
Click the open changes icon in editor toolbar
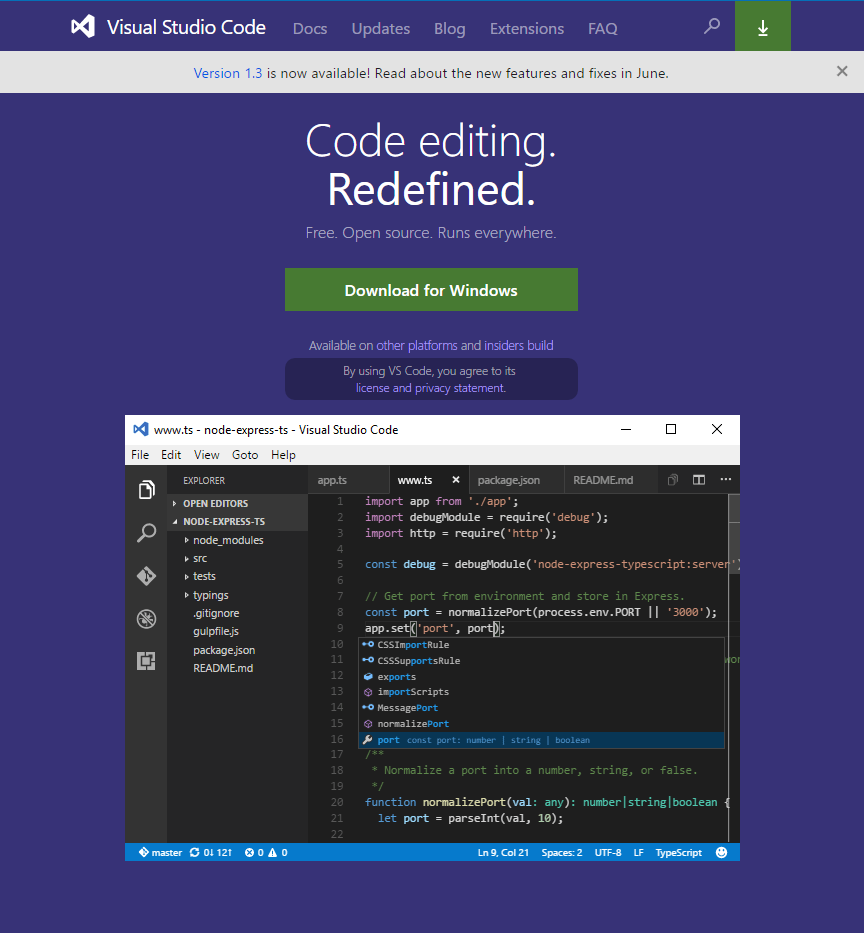672,480
